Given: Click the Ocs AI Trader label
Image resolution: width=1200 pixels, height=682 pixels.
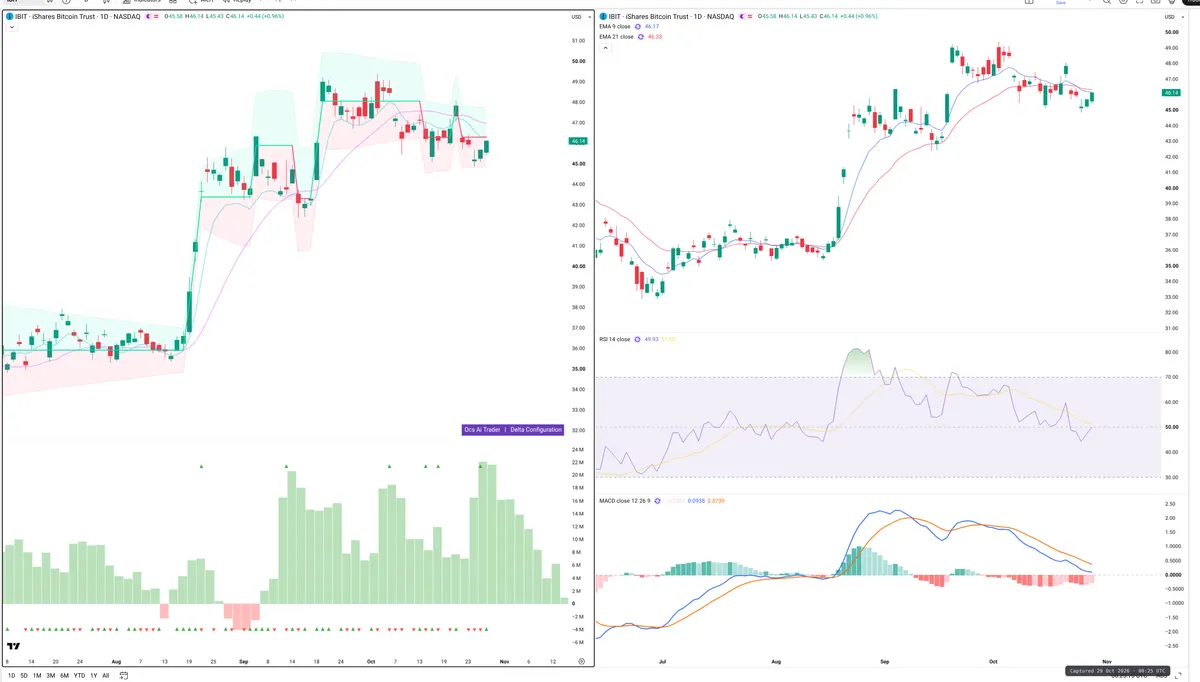Looking at the screenshot, I should click(482, 430).
